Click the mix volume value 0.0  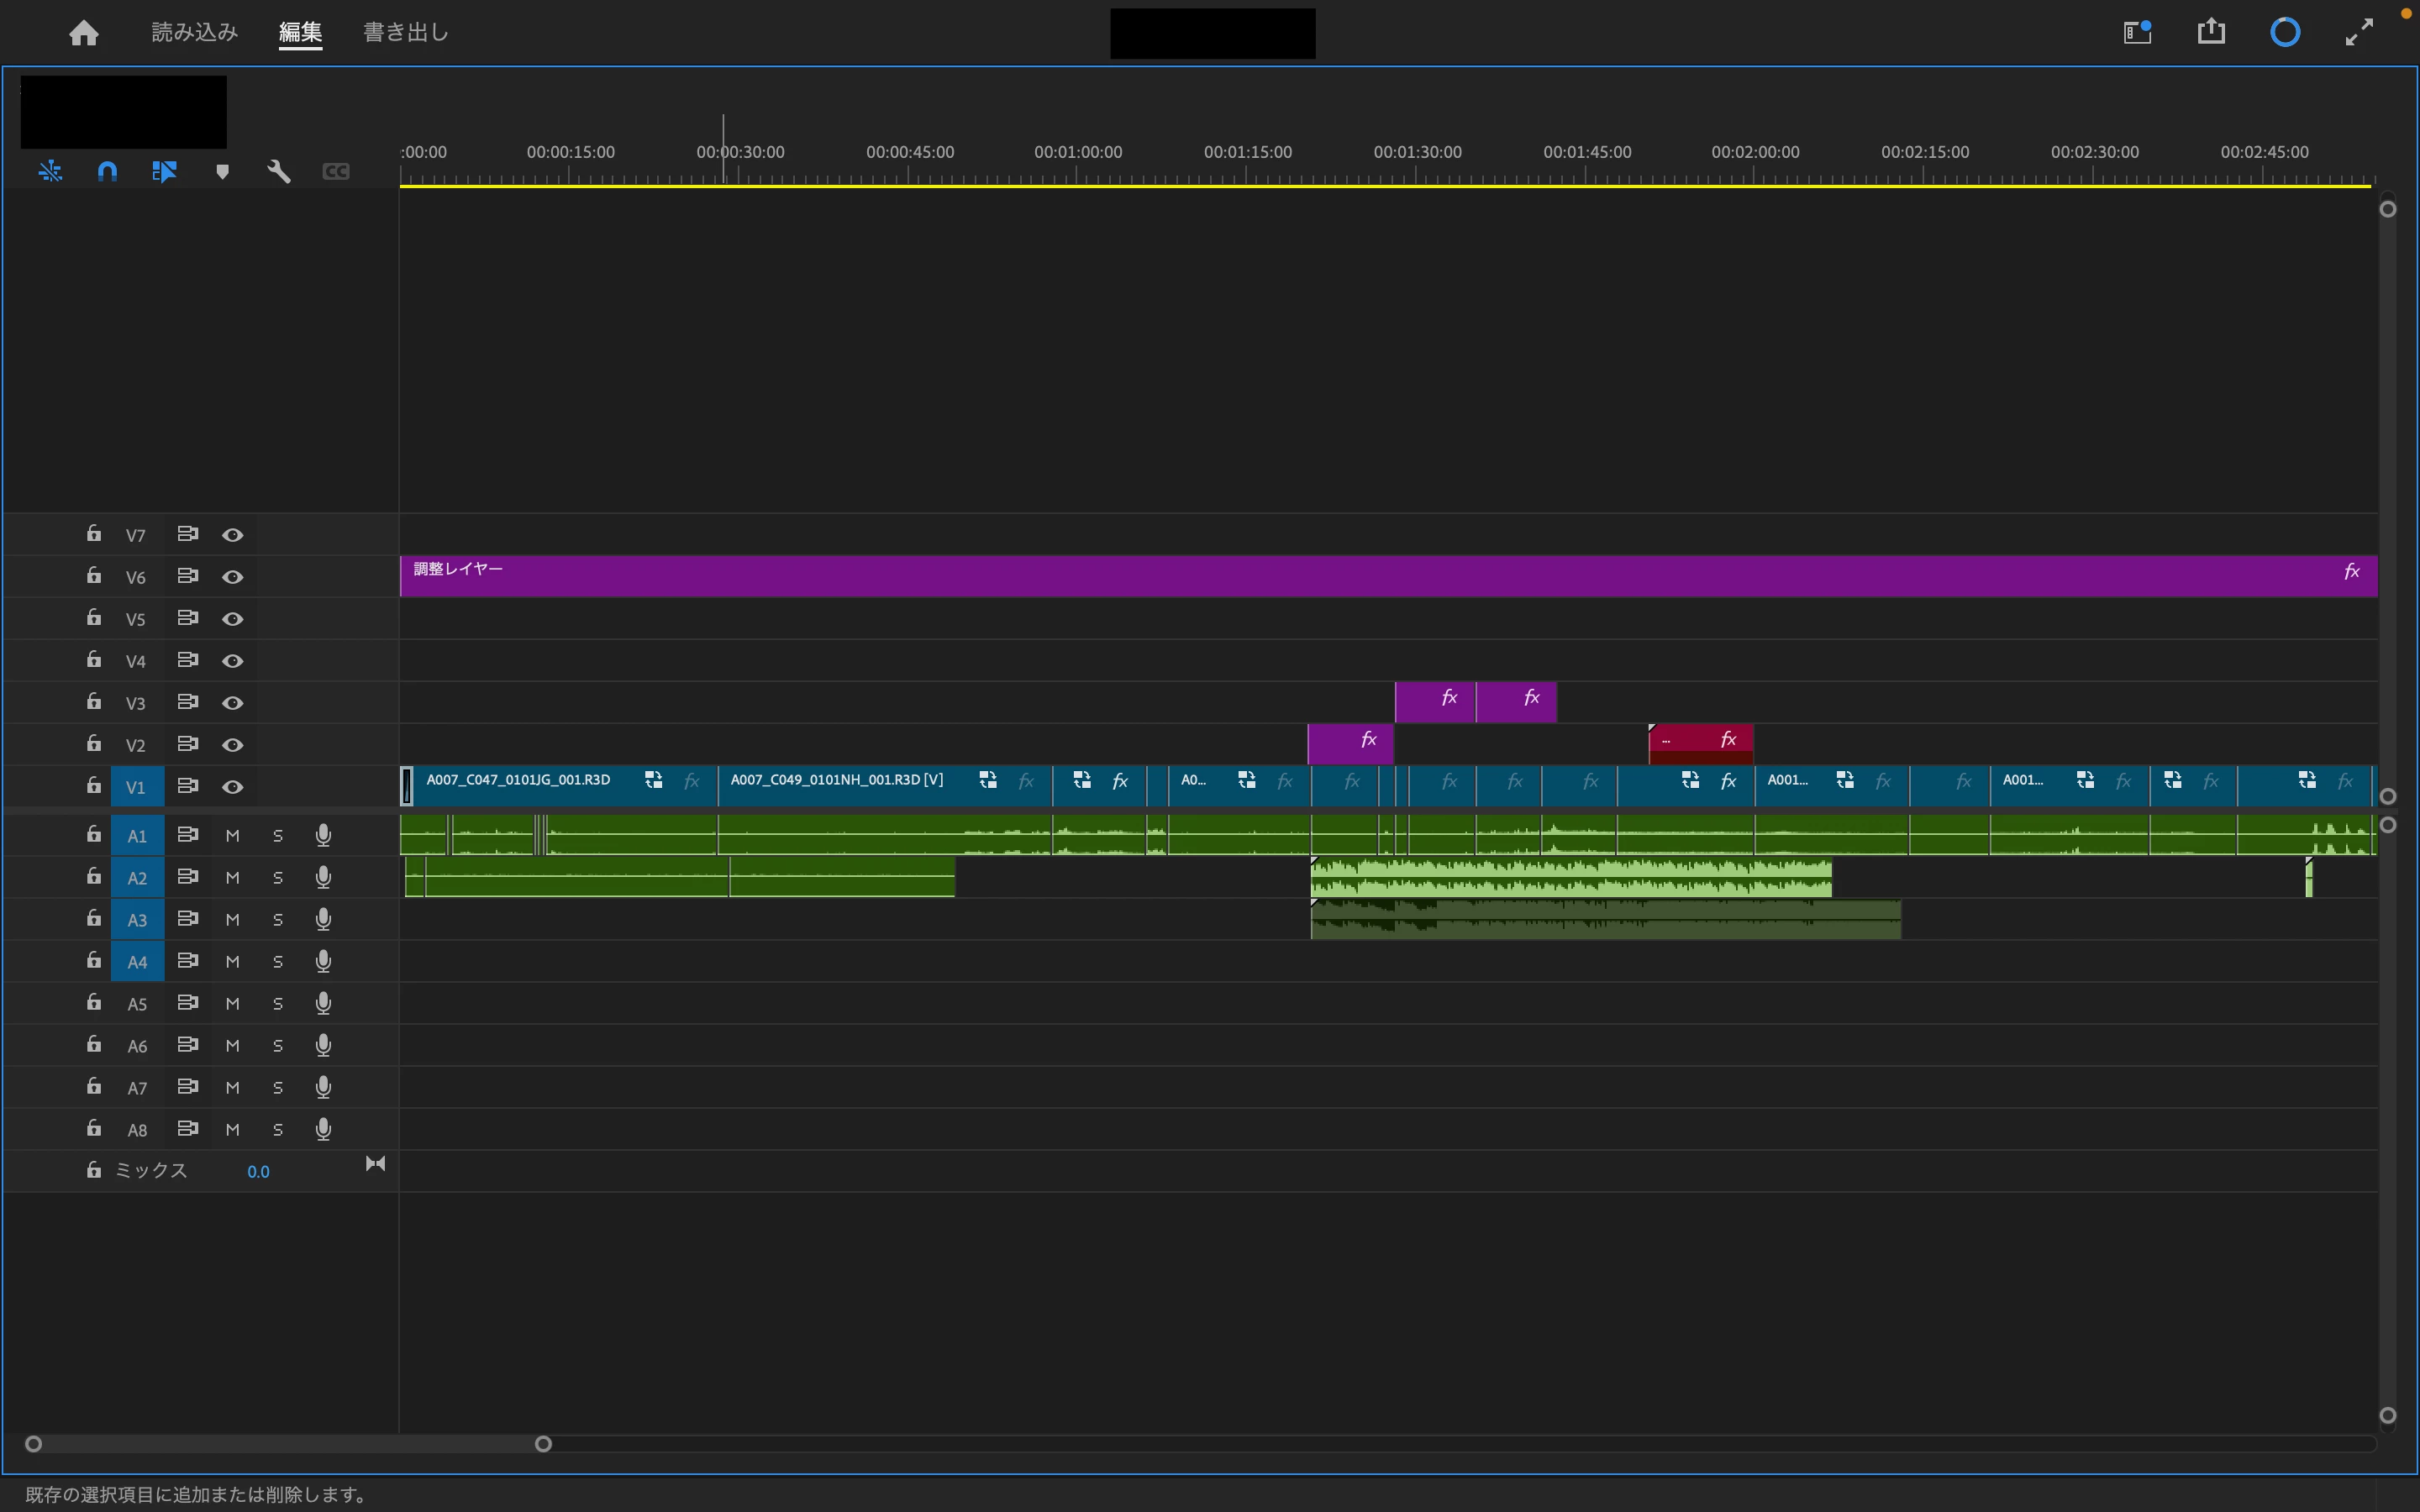[258, 1171]
